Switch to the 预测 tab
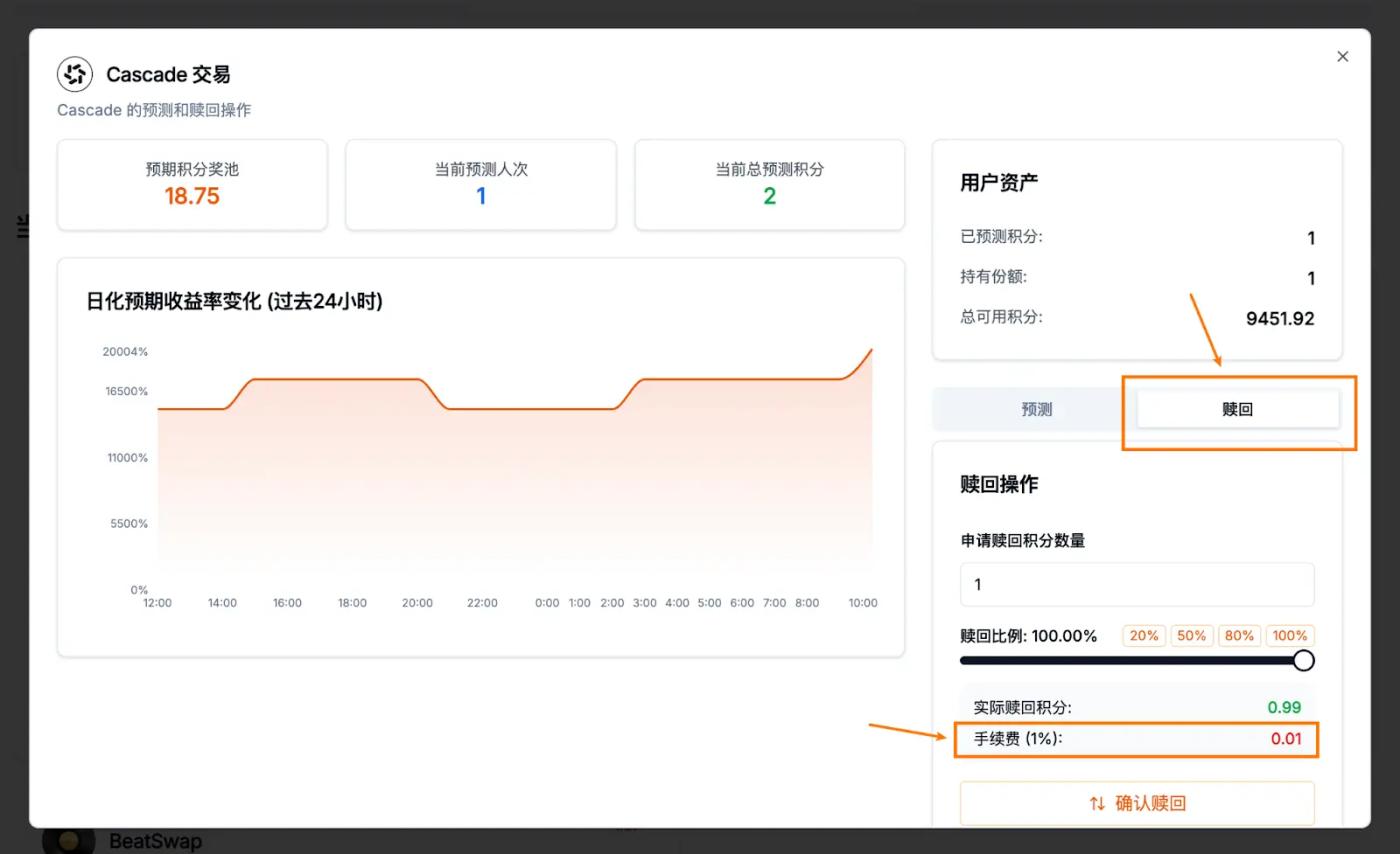The height and width of the screenshot is (854, 1400). click(1036, 409)
